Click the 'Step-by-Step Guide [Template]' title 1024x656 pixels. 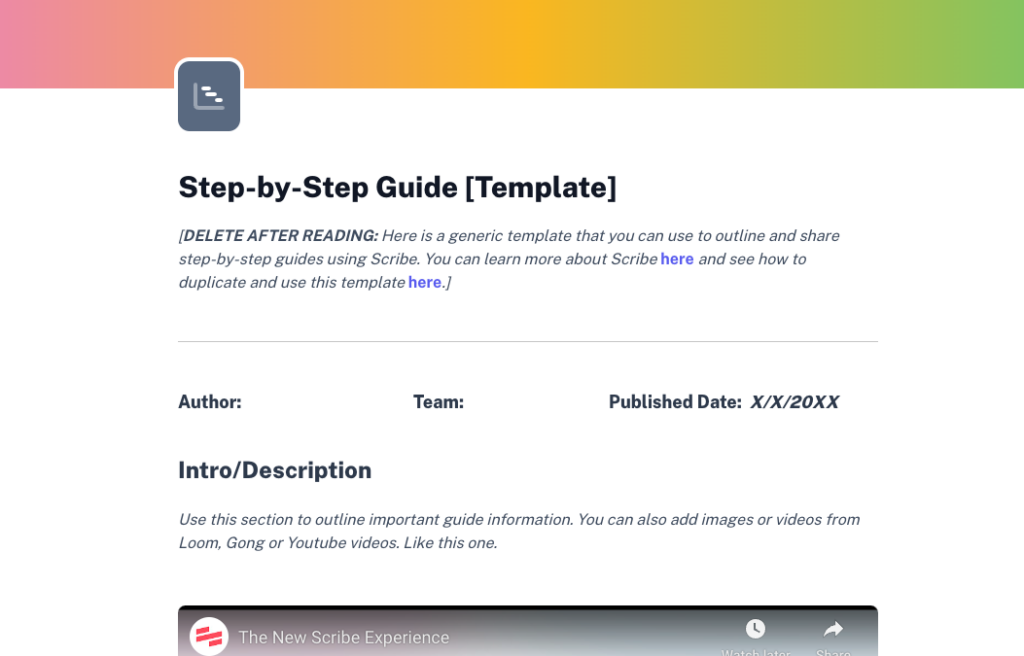coord(397,187)
